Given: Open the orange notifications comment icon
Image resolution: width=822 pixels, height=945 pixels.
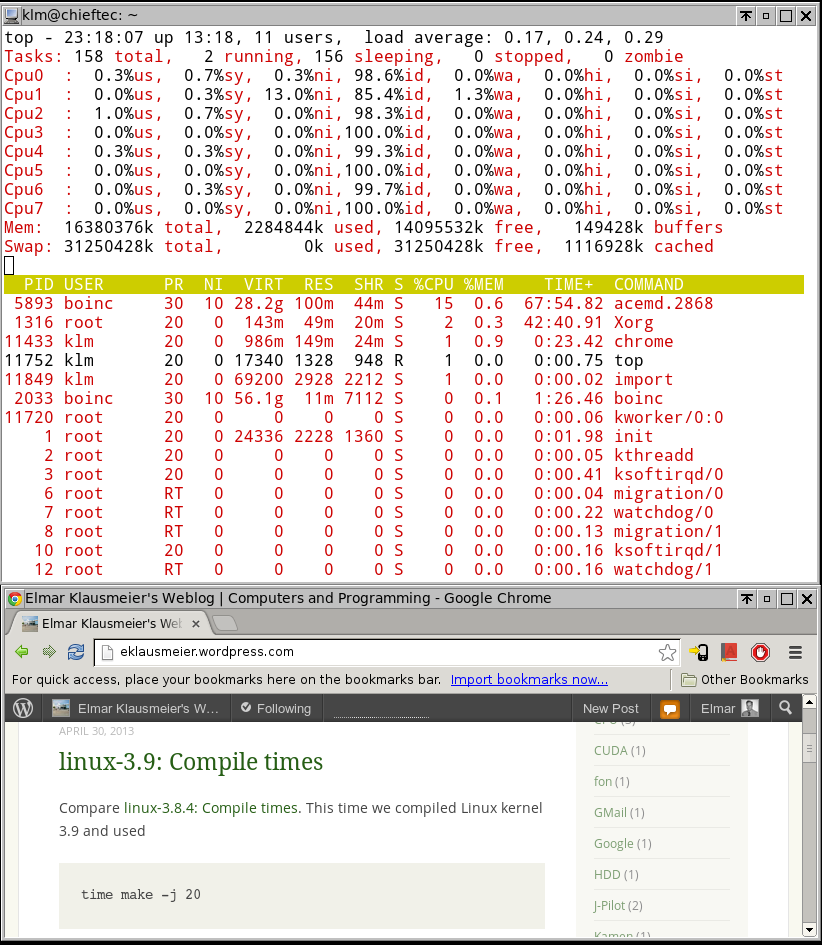Looking at the screenshot, I should pyautogui.click(x=670, y=709).
